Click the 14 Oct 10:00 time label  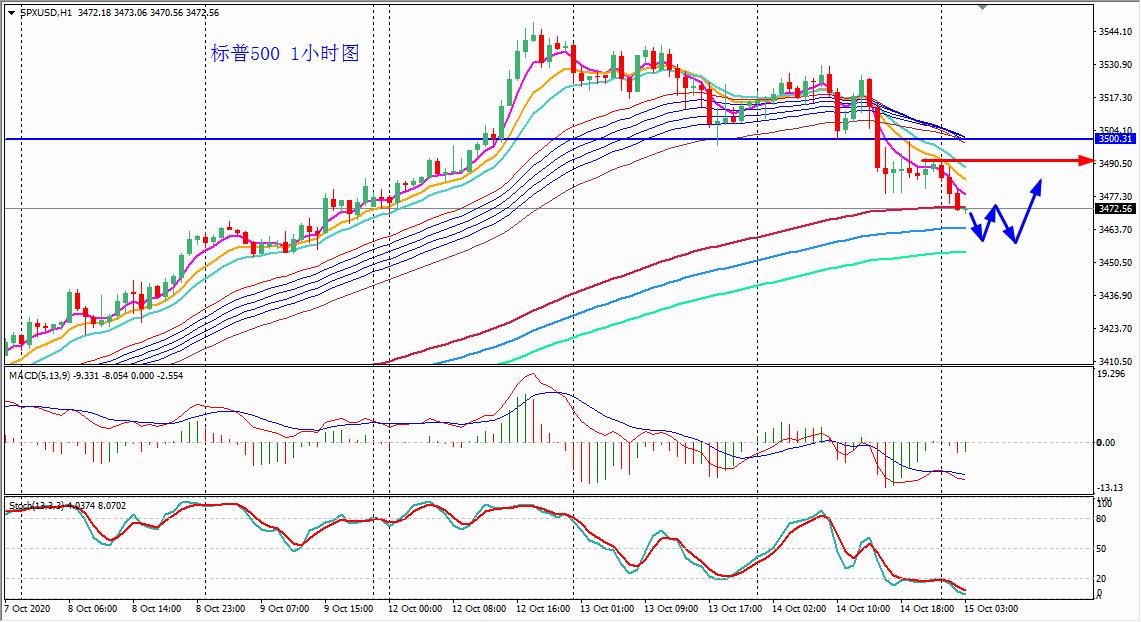click(x=863, y=608)
